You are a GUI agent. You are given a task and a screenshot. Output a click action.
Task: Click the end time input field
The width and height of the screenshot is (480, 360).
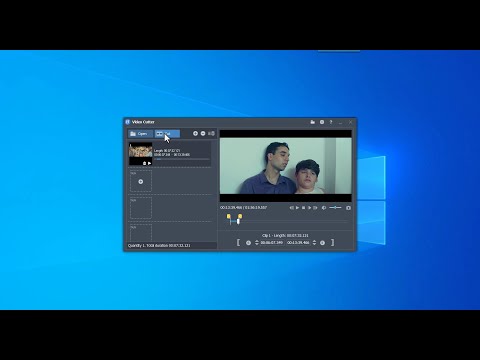[299, 242]
